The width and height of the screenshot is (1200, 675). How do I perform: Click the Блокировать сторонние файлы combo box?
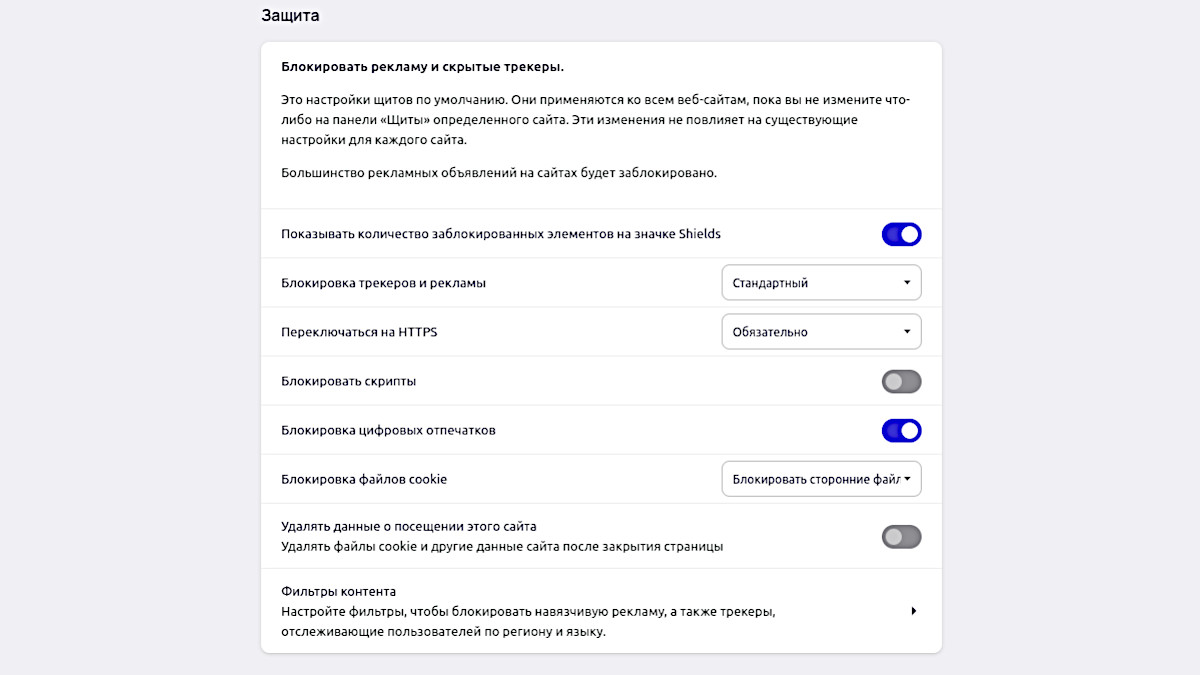820,478
